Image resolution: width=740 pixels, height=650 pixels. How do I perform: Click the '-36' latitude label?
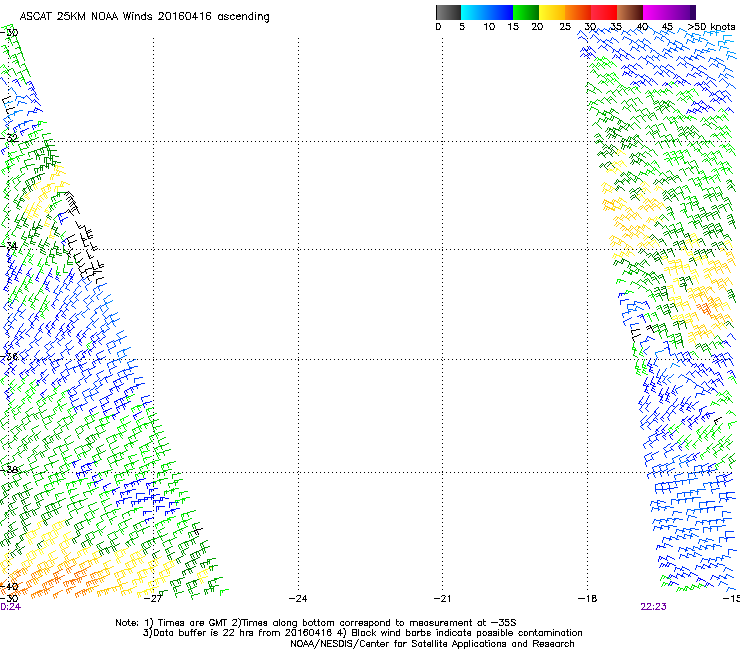9,356
